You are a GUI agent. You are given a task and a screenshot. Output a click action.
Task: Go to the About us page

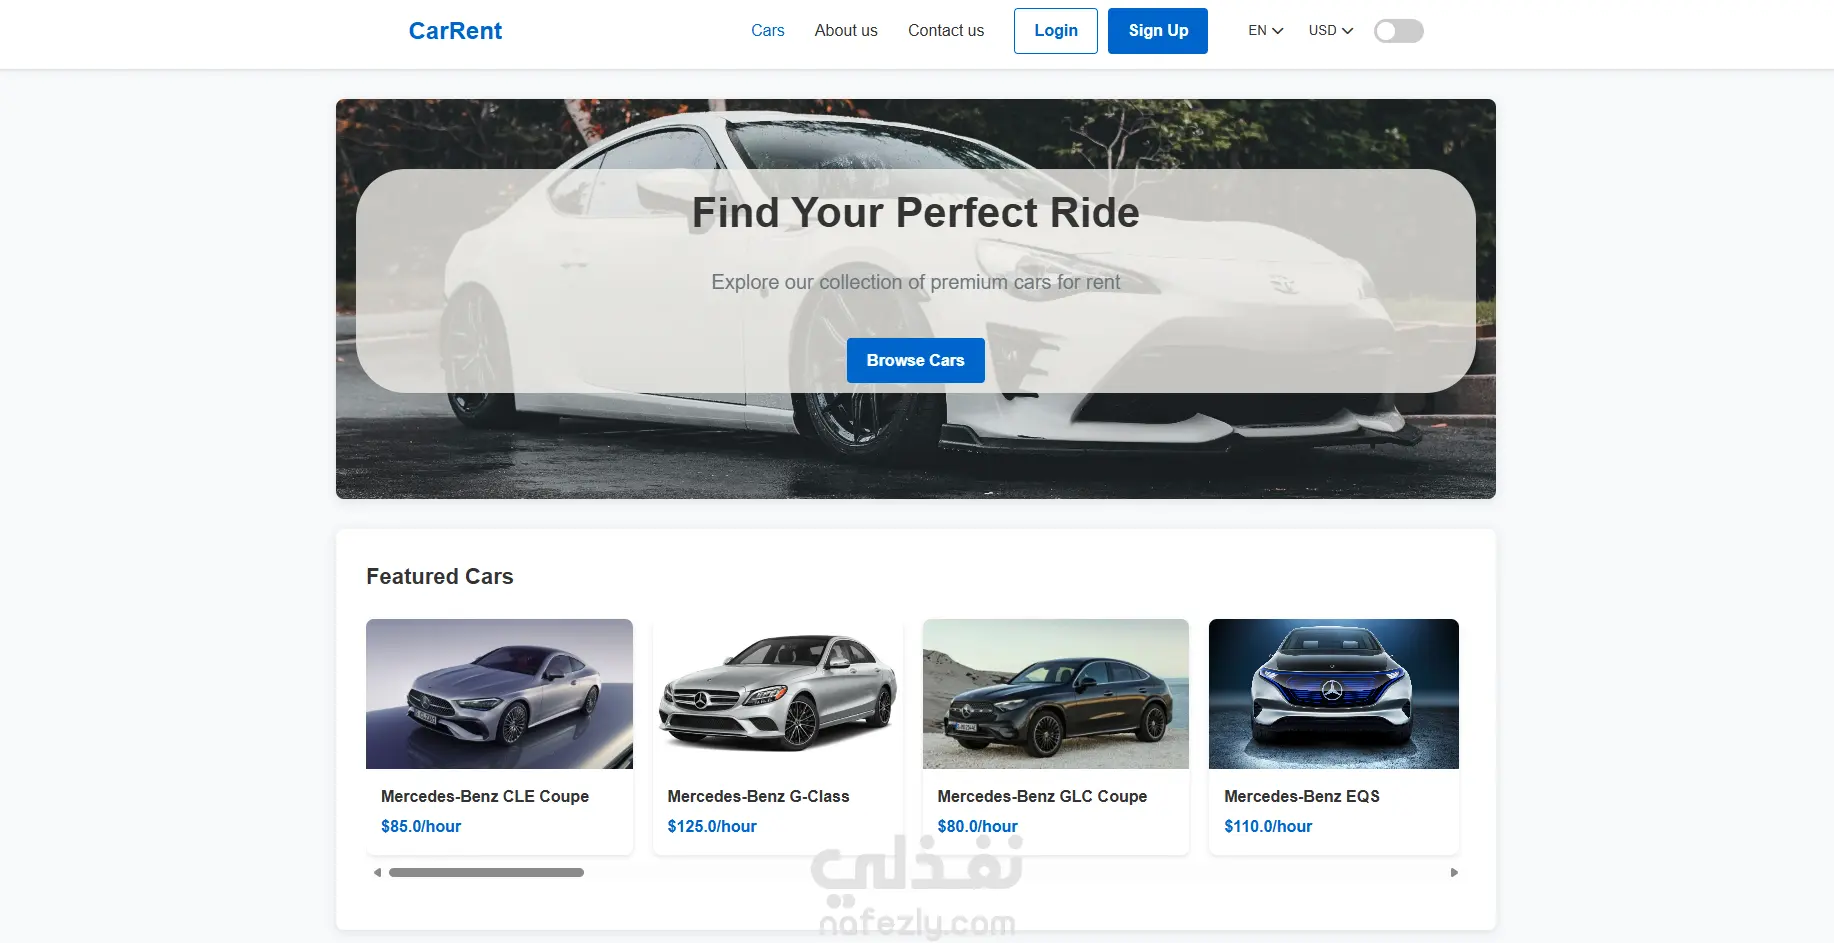(846, 31)
